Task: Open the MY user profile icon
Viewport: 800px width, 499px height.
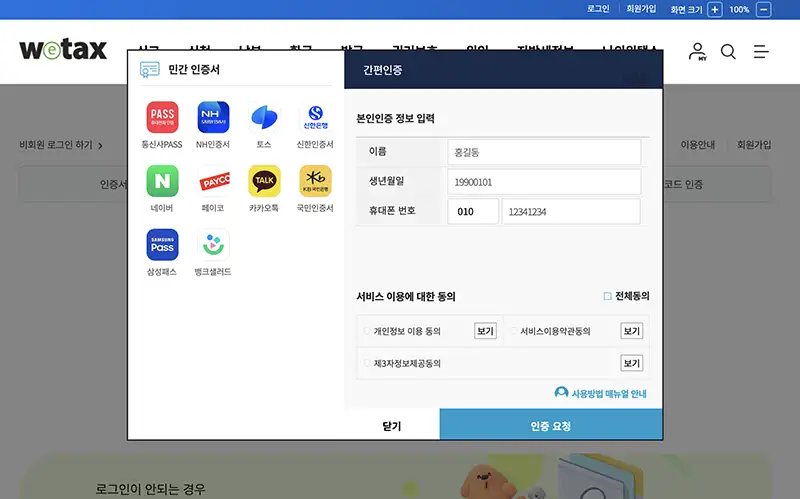Action: coord(697,52)
